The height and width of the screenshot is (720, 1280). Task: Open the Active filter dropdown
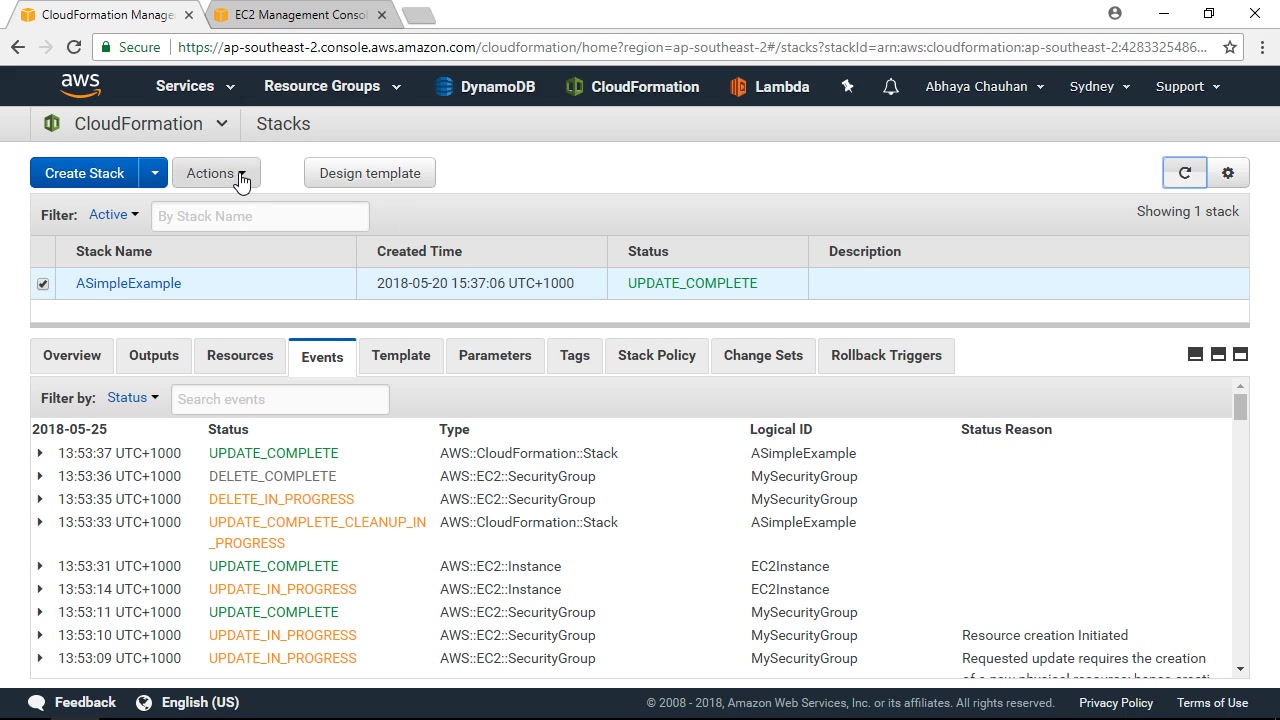[114, 214]
